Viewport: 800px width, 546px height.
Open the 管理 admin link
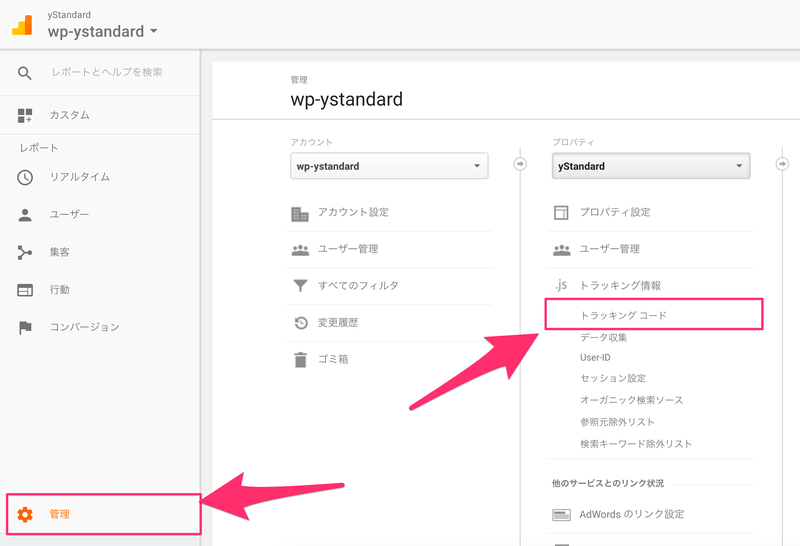click(x=60, y=514)
